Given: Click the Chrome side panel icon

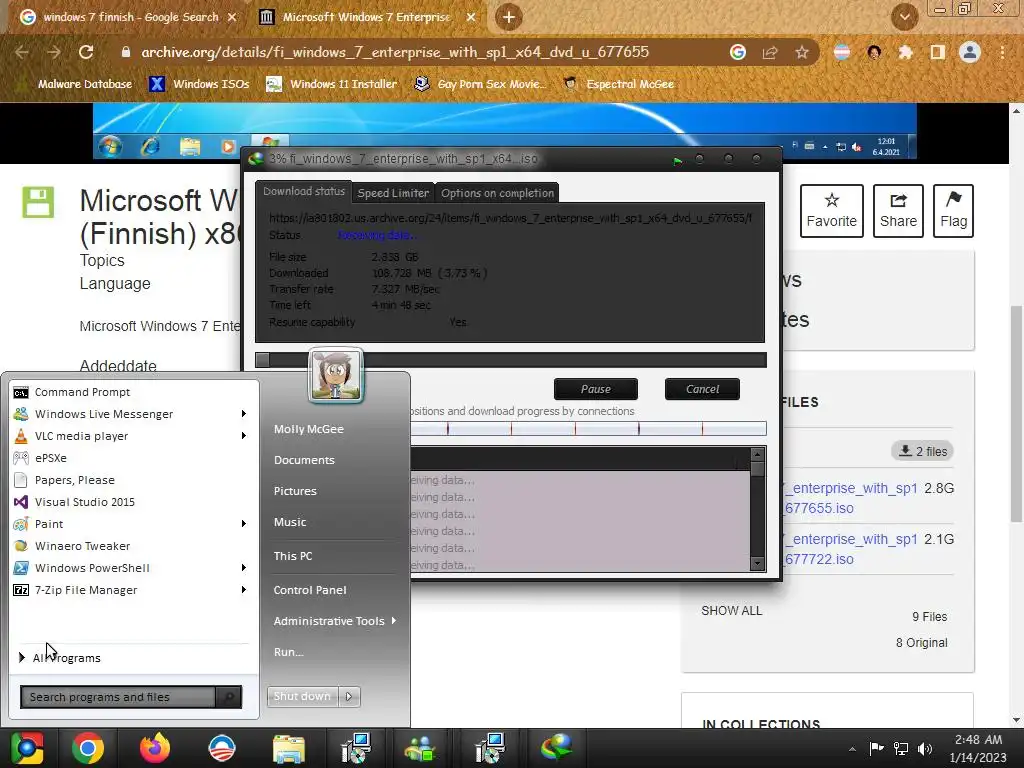Looking at the screenshot, I should (937, 52).
